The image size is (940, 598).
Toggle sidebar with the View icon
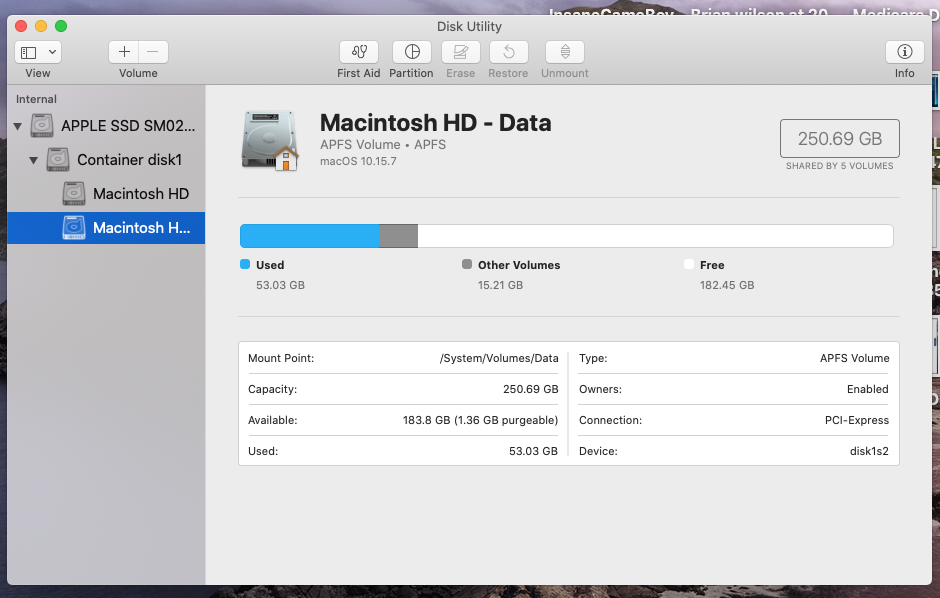pos(29,52)
